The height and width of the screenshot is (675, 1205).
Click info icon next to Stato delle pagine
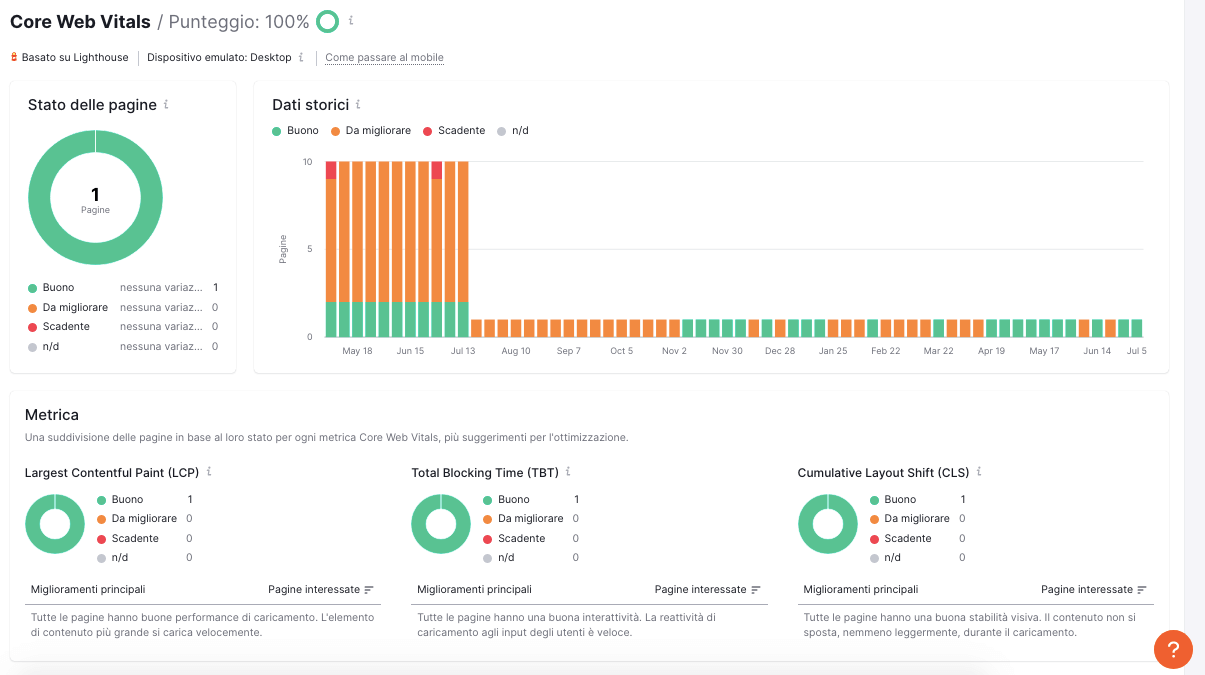pos(166,104)
